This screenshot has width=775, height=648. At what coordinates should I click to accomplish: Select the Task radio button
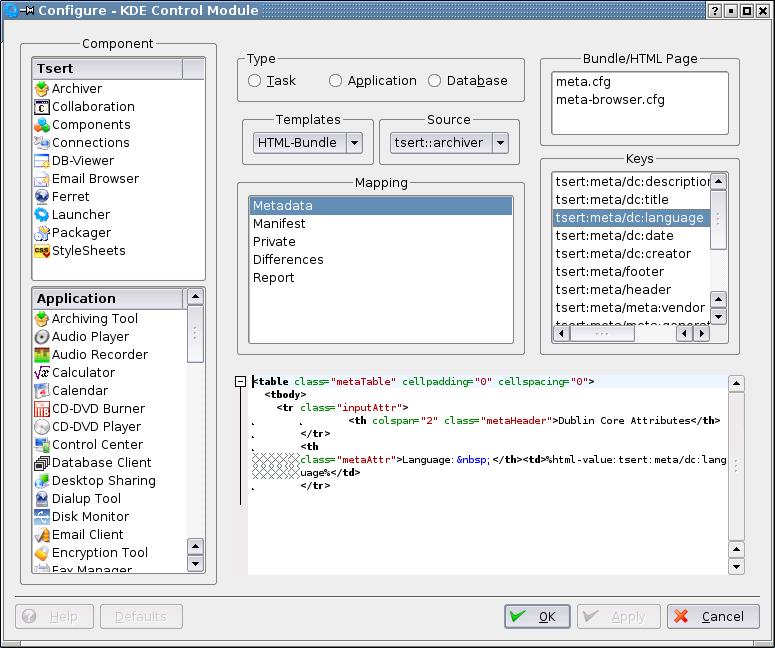point(255,81)
